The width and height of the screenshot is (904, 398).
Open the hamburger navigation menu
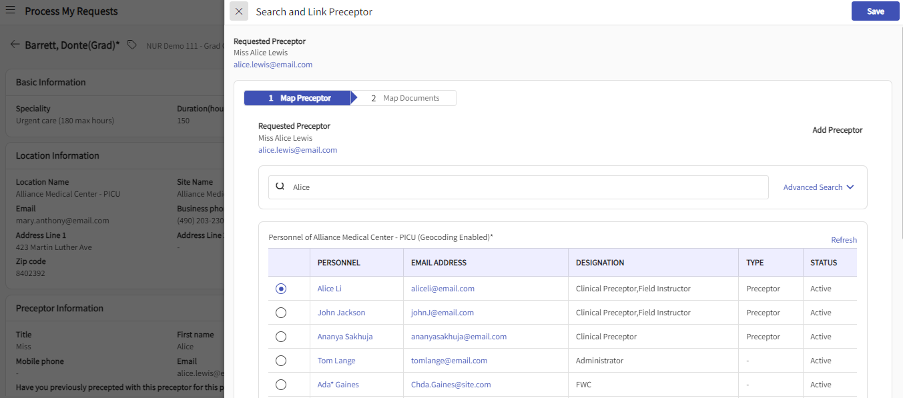[10, 11]
